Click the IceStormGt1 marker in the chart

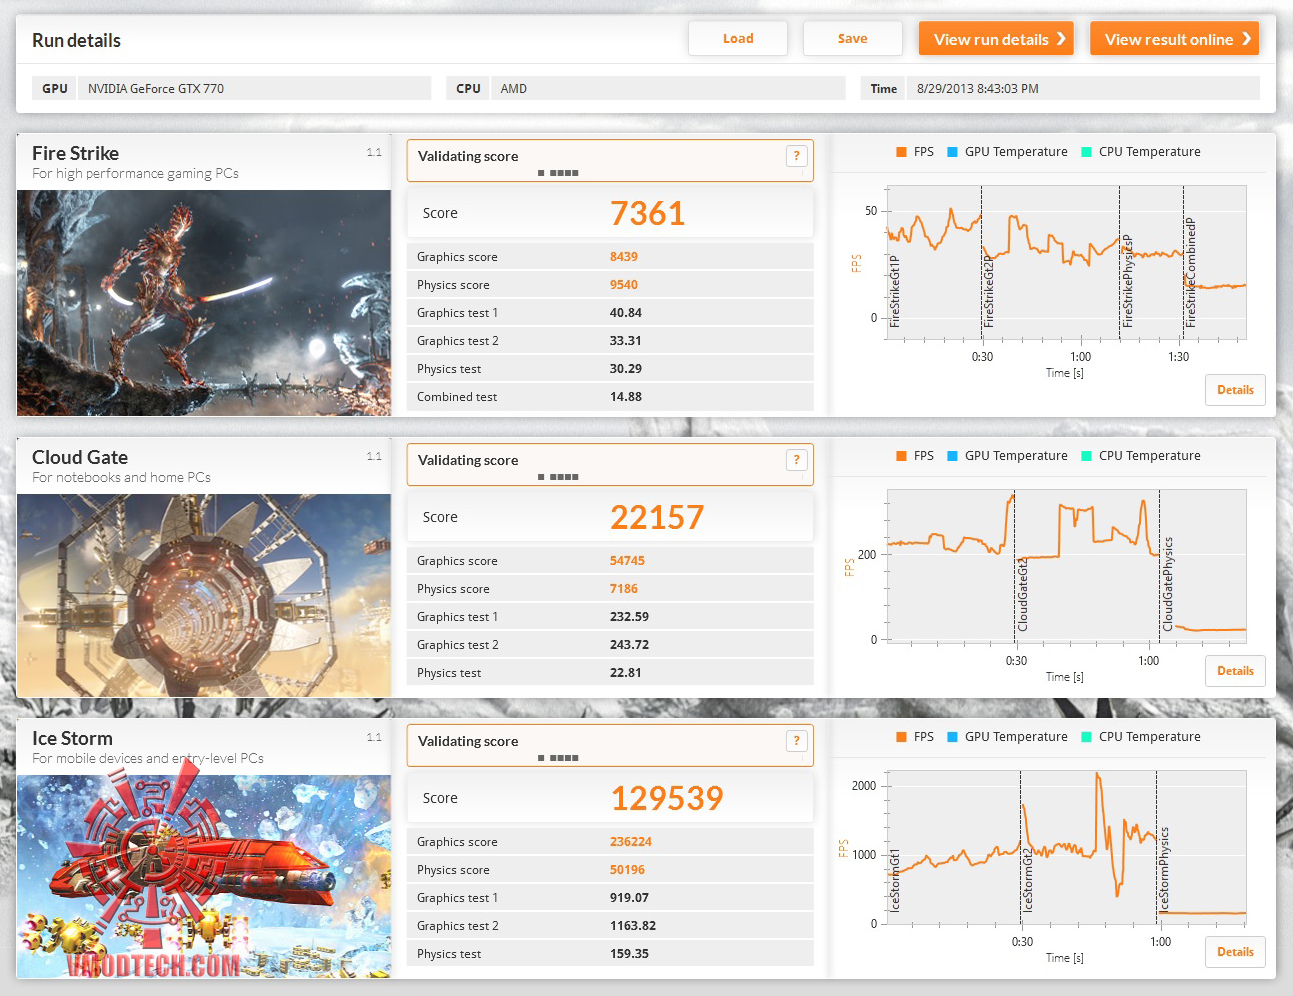[895, 881]
